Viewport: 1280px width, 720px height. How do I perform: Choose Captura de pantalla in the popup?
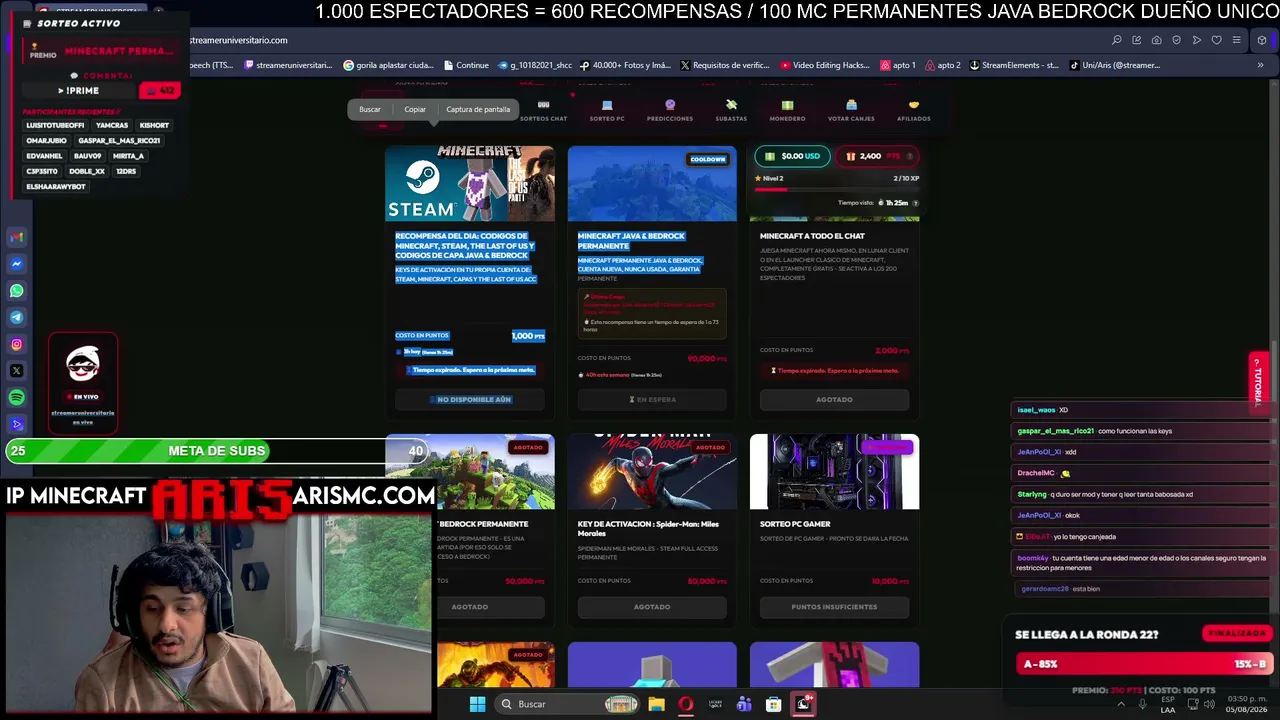tap(478, 109)
